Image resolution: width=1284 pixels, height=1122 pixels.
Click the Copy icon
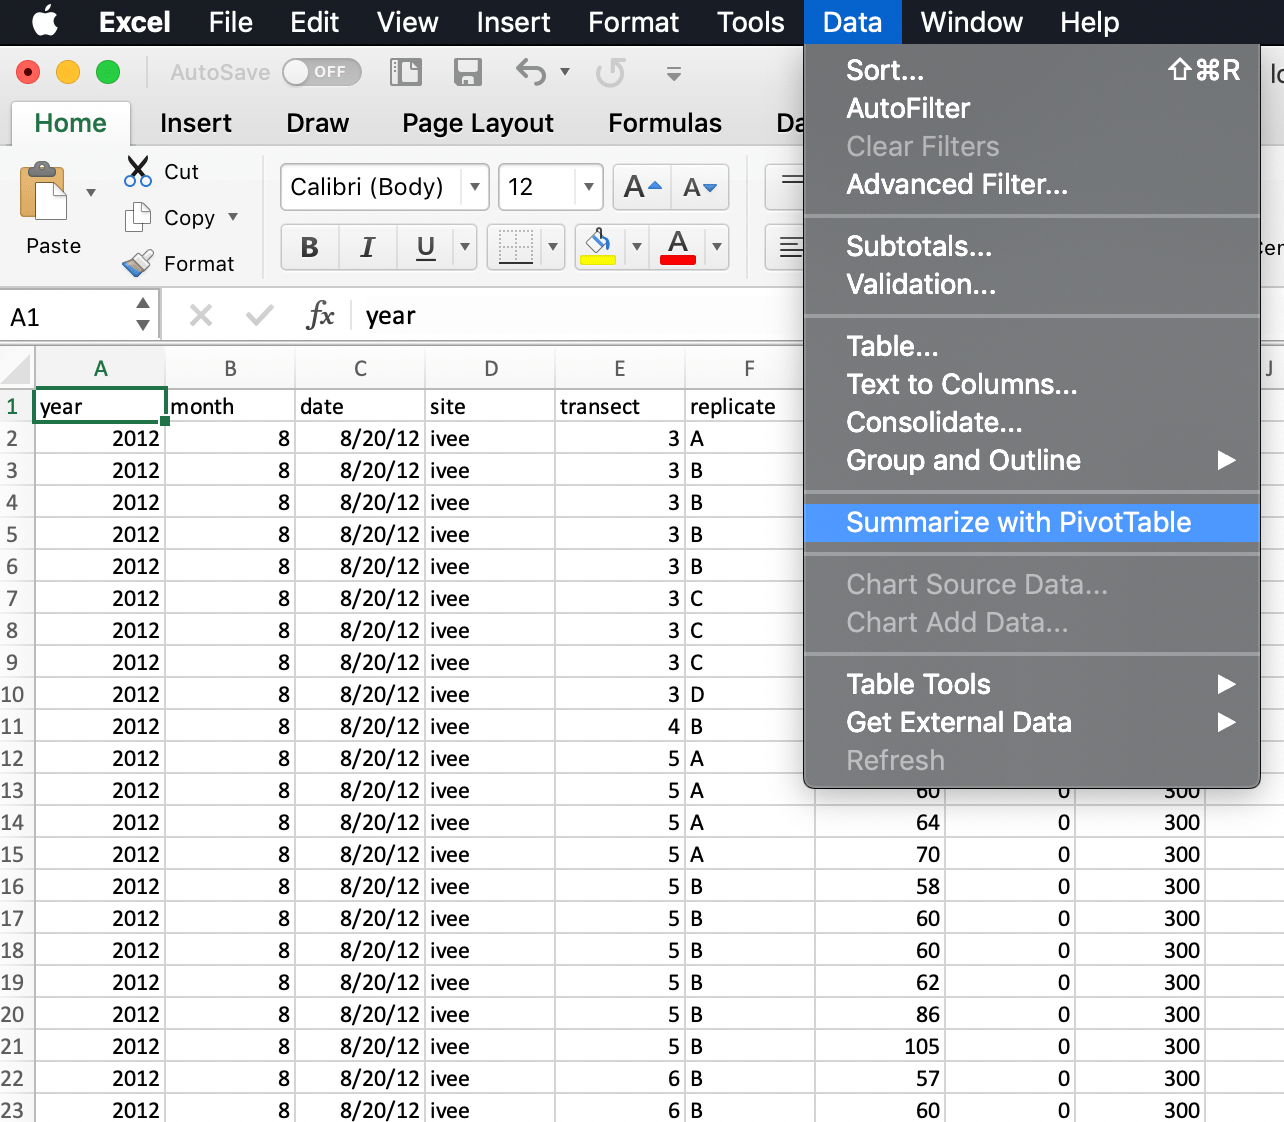[136, 217]
